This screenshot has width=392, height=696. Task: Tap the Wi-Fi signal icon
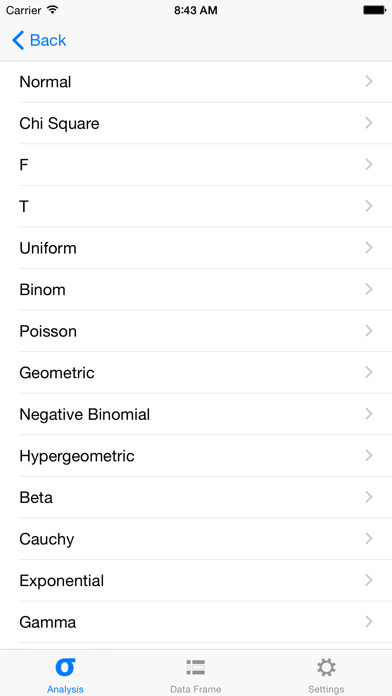[x=52, y=10]
